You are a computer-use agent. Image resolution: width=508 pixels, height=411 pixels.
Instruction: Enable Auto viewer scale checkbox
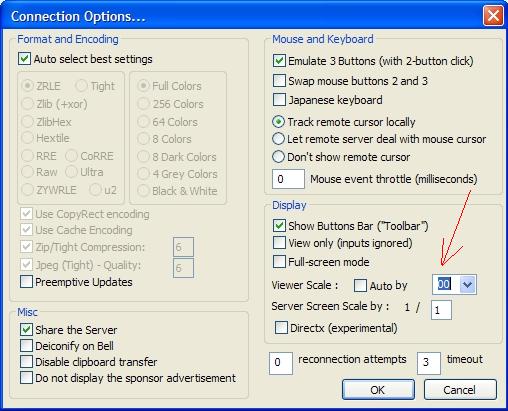pos(360,286)
